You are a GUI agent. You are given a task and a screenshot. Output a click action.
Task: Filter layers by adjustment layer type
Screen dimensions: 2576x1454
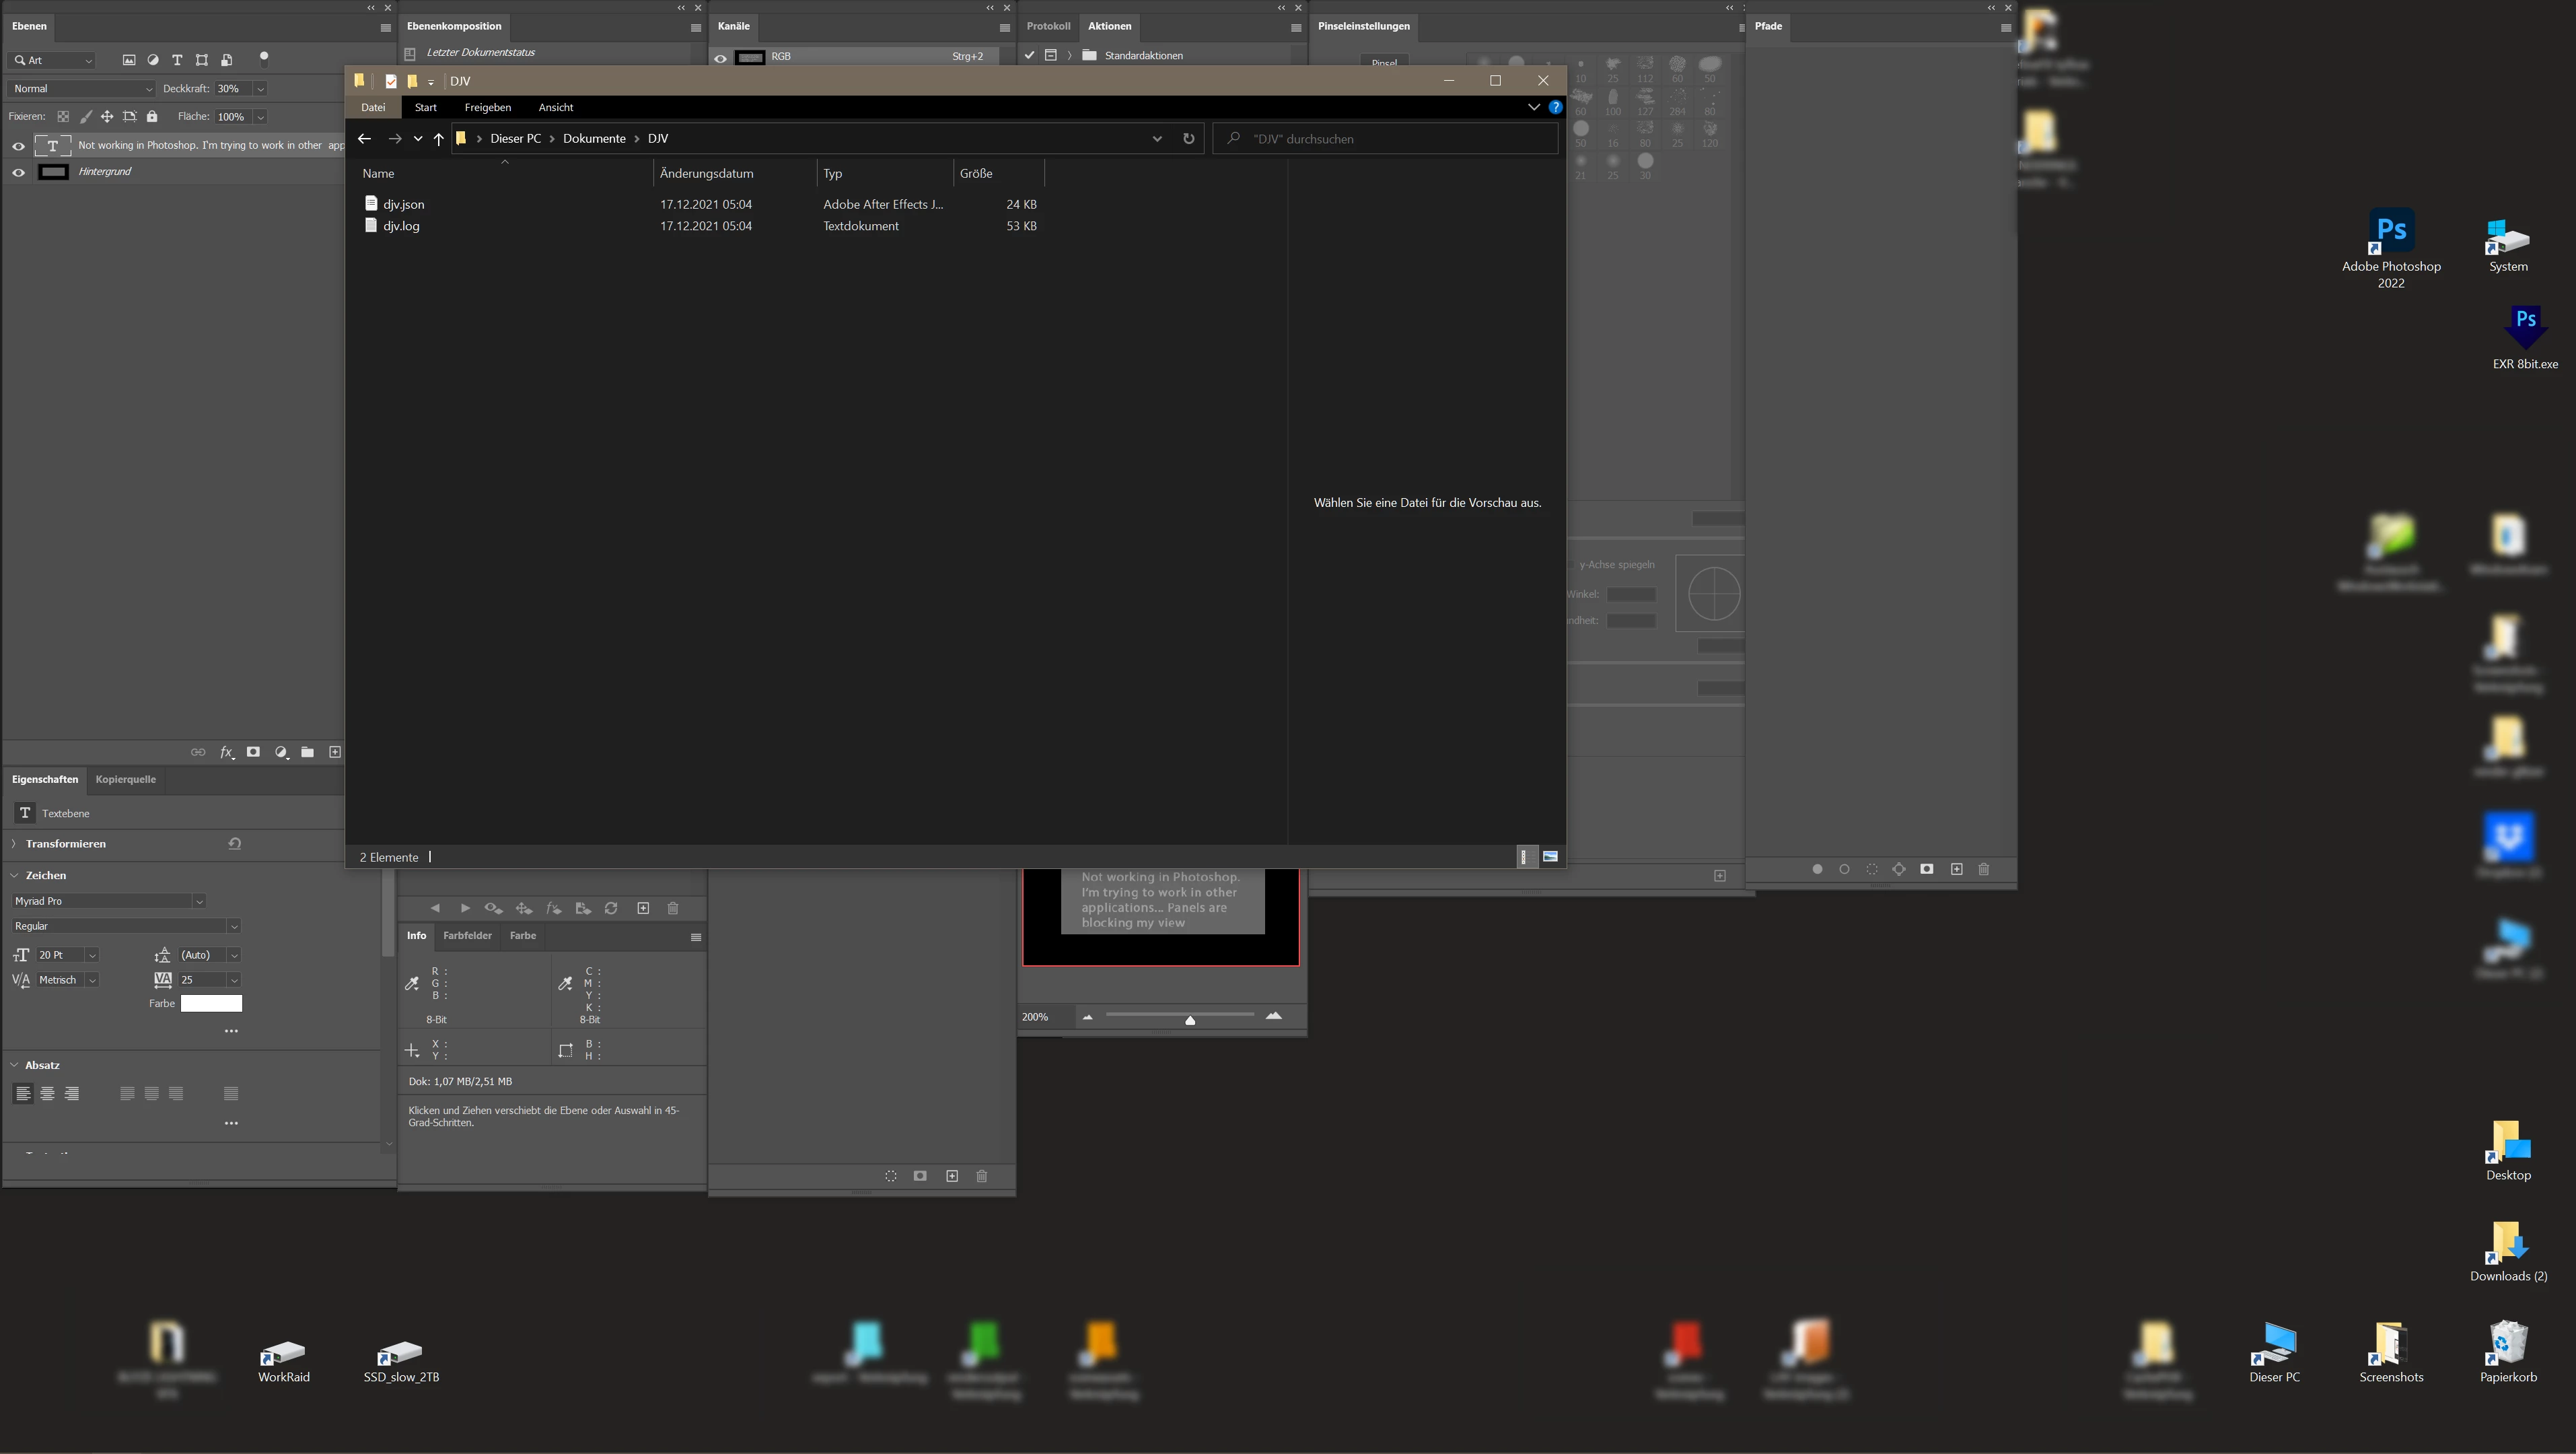coord(153,60)
